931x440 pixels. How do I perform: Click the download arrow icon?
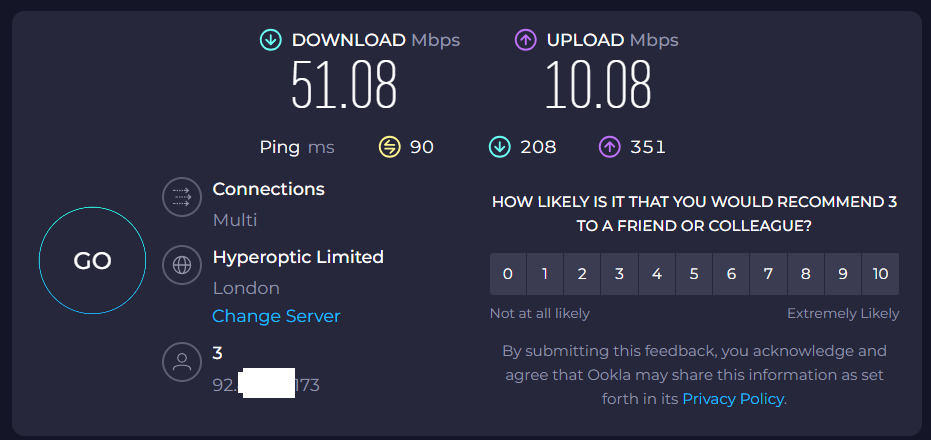click(270, 40)
